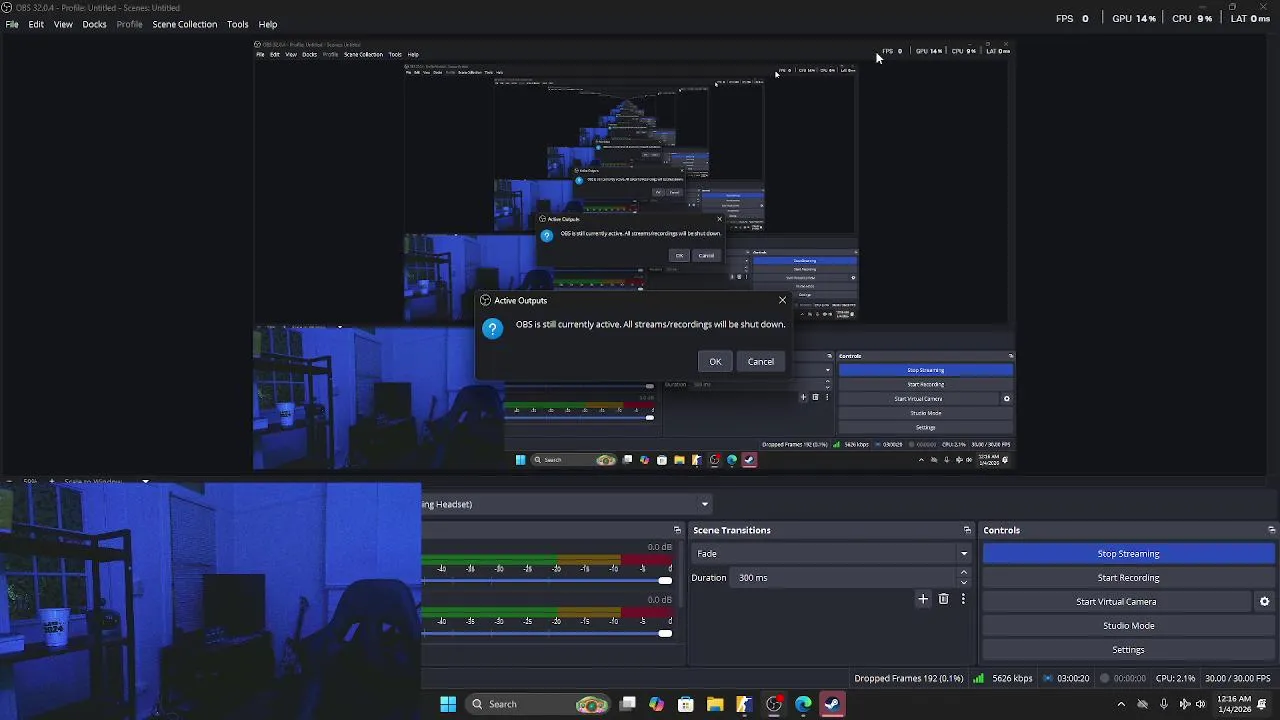This screenshot has width=1280, height=720.
Task: Open Task View from the taskbar
Action: point(628,704)
